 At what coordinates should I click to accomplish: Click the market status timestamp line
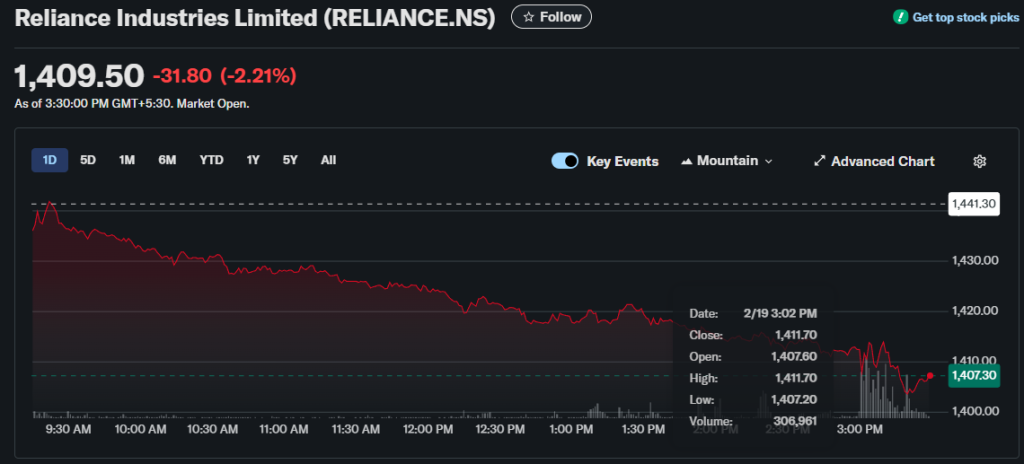132,104
